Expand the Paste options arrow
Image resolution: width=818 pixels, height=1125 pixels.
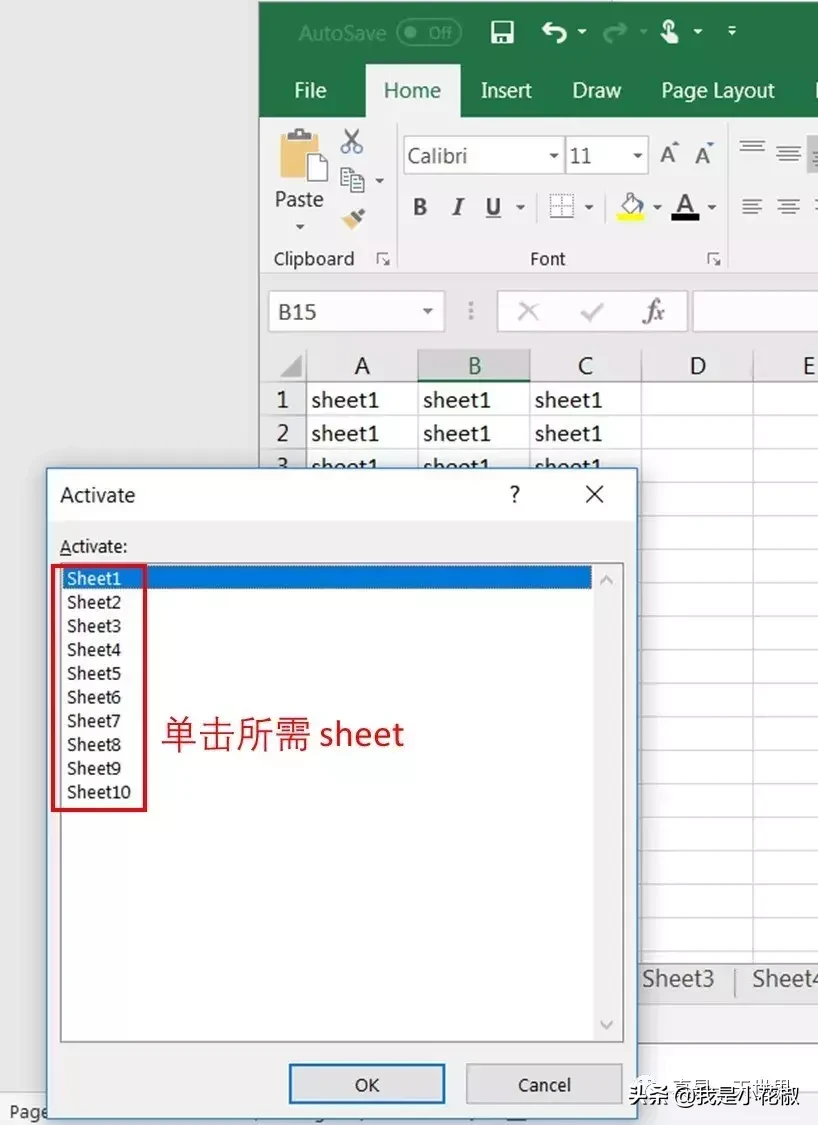[300, 227]
